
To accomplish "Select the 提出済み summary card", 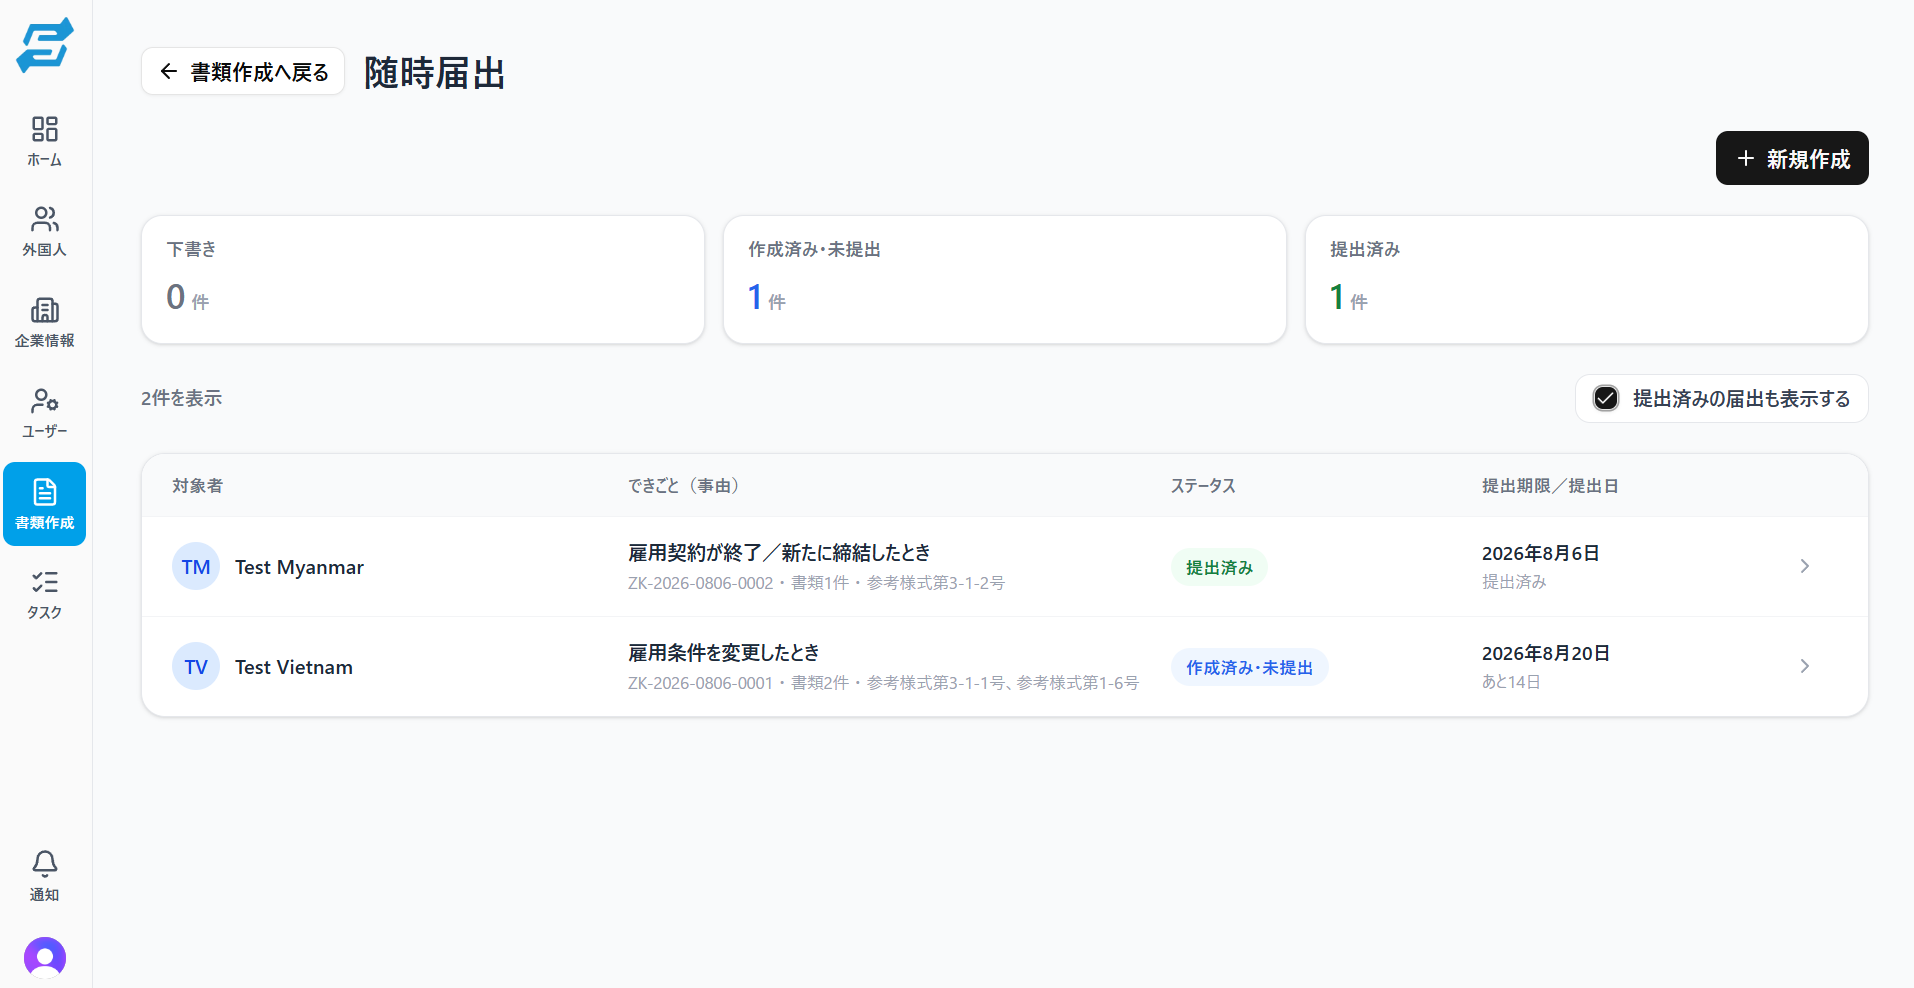I will click(x=1587, y=280).
